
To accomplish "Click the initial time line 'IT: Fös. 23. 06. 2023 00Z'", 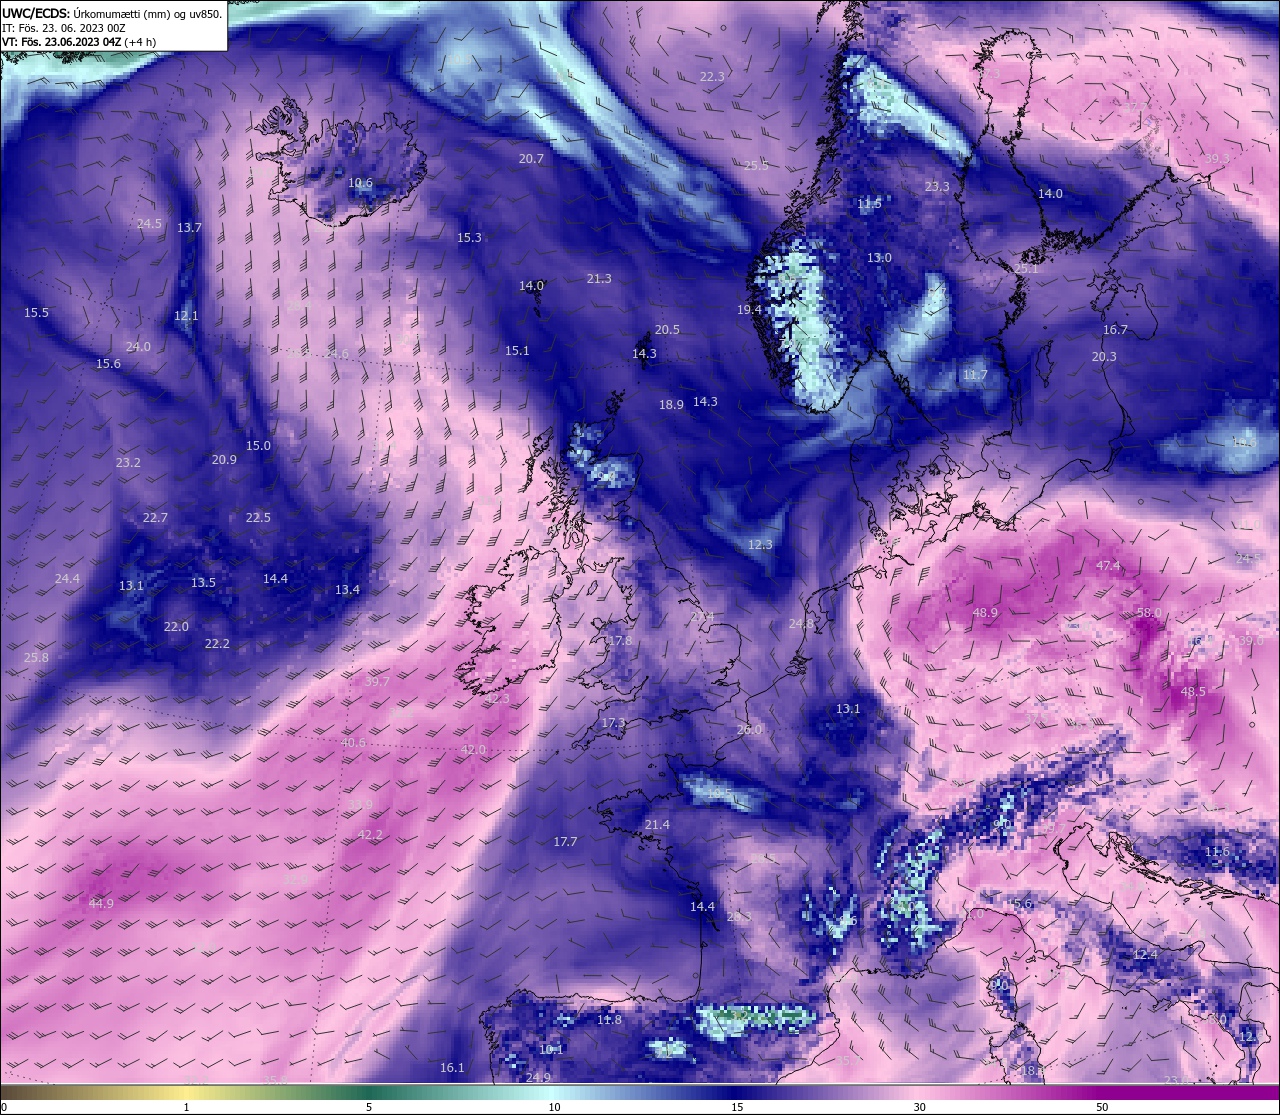I will click(63, 28).
